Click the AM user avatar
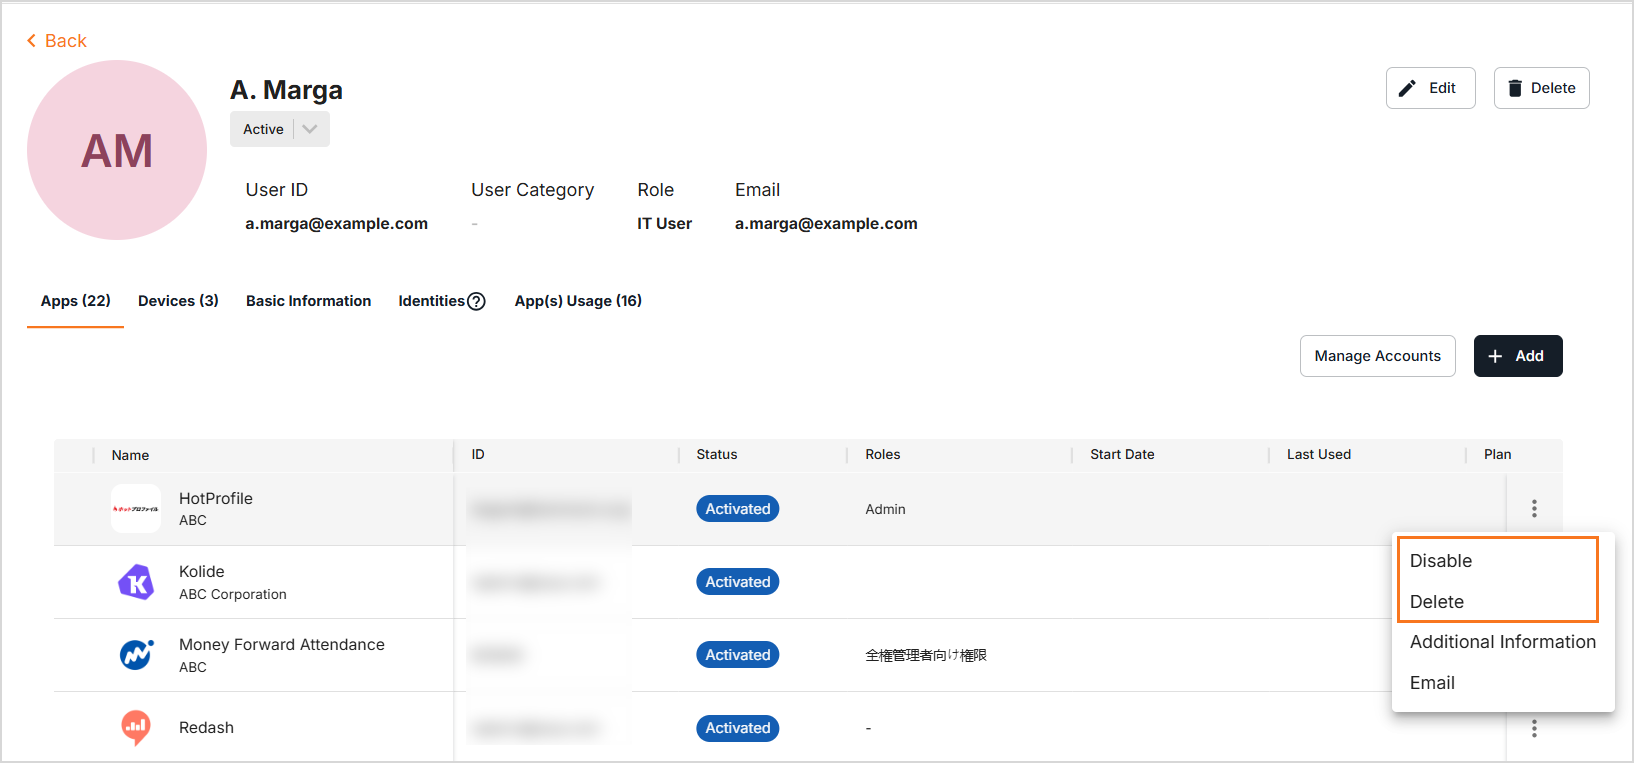 117,150
